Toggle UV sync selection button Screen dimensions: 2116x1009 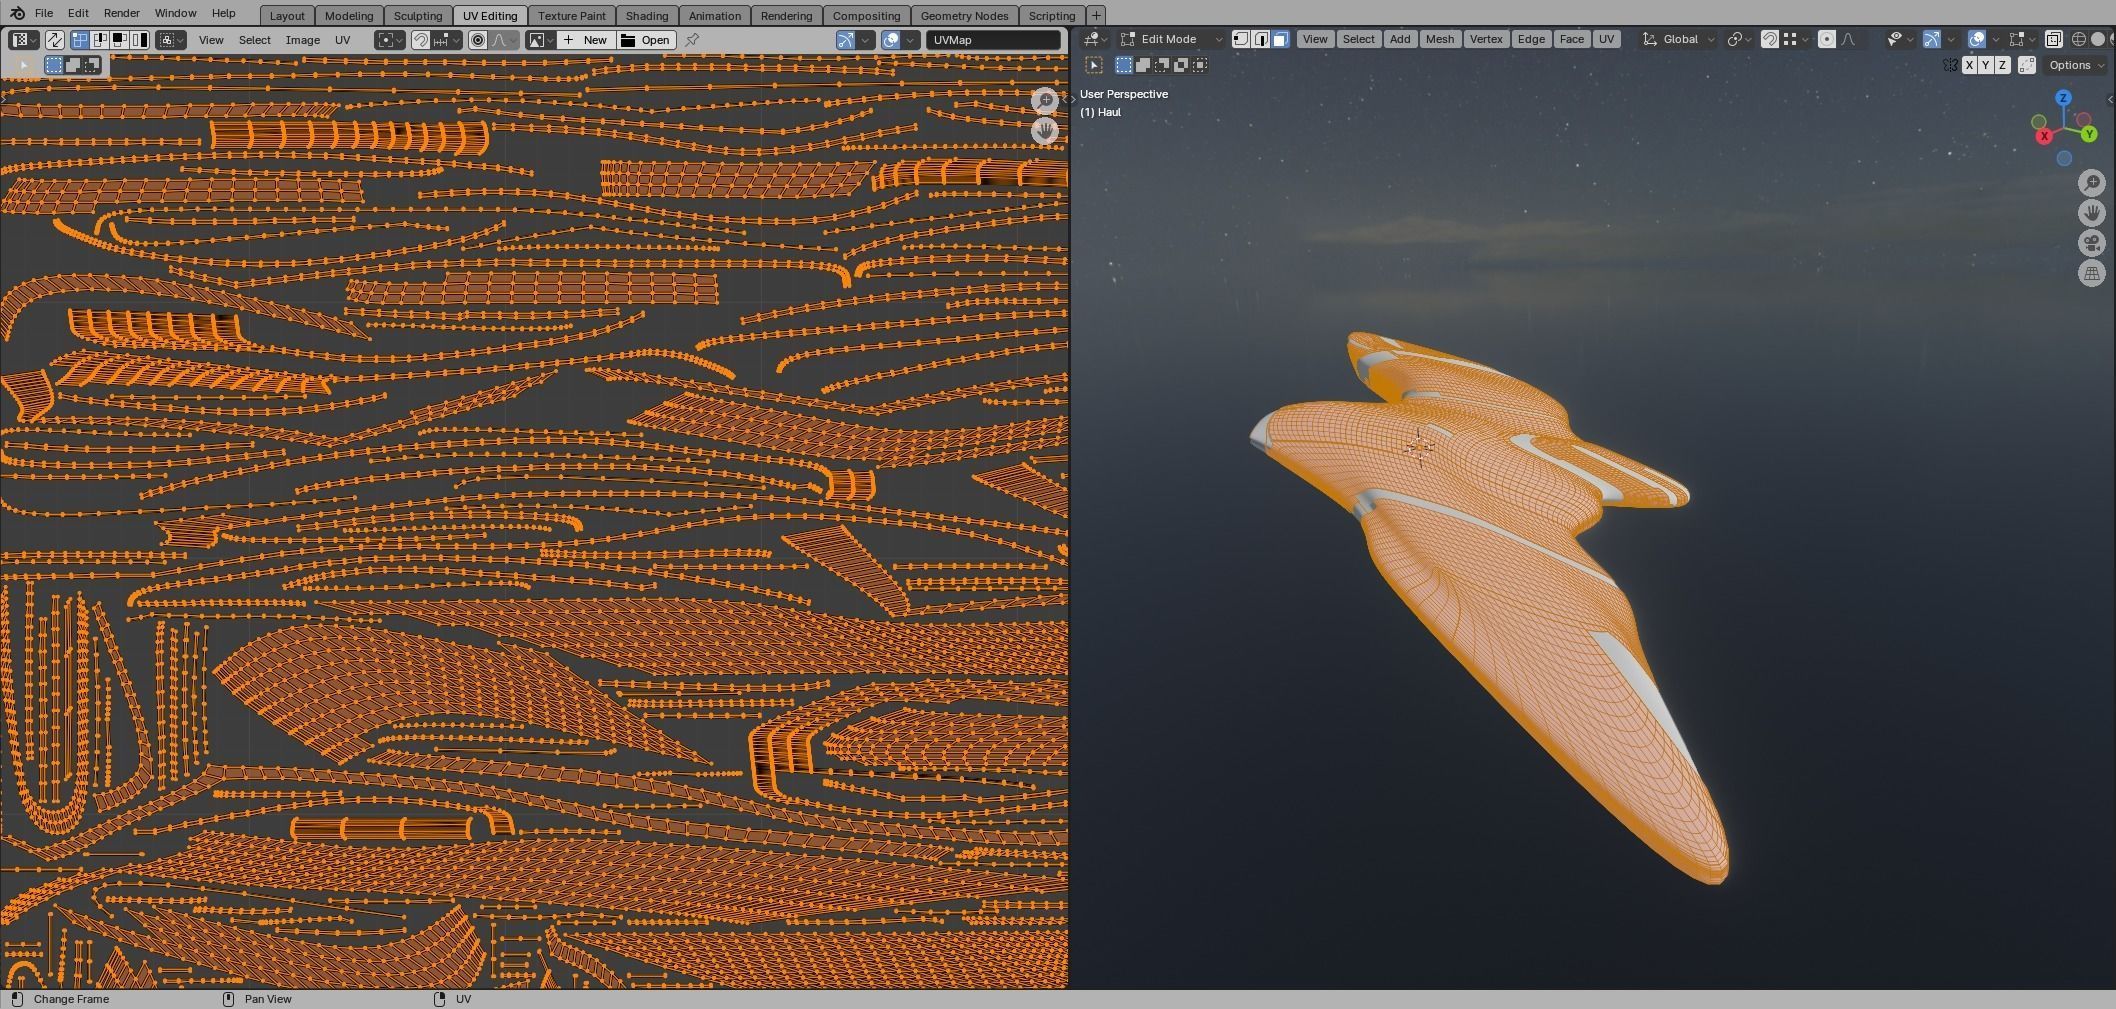[x=54, y=40]
